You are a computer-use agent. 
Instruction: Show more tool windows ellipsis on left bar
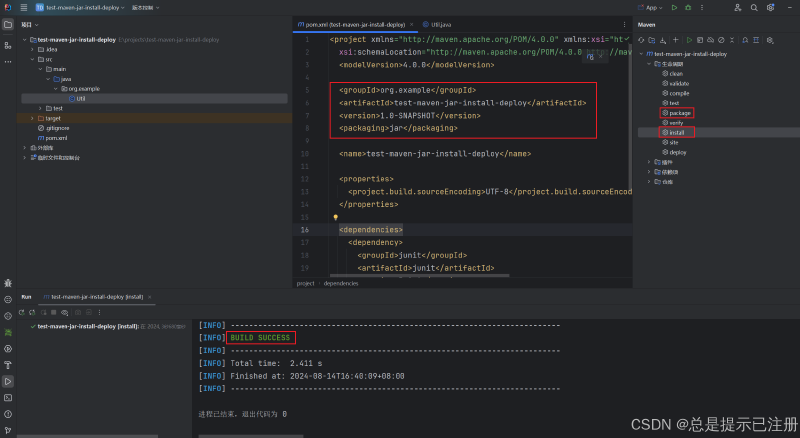[8, 62]
